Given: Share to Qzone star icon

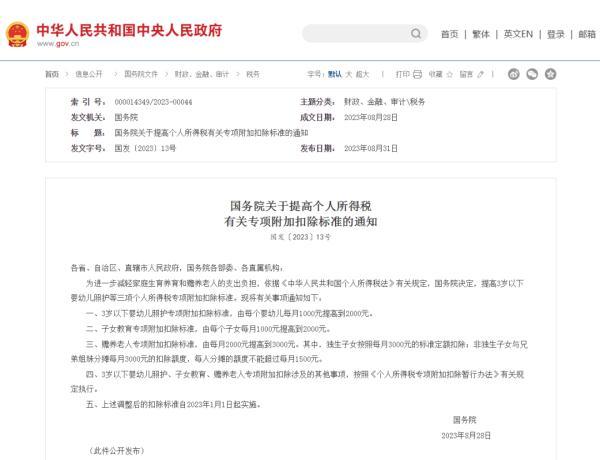Looking at the screenshot, I should 551,74.
